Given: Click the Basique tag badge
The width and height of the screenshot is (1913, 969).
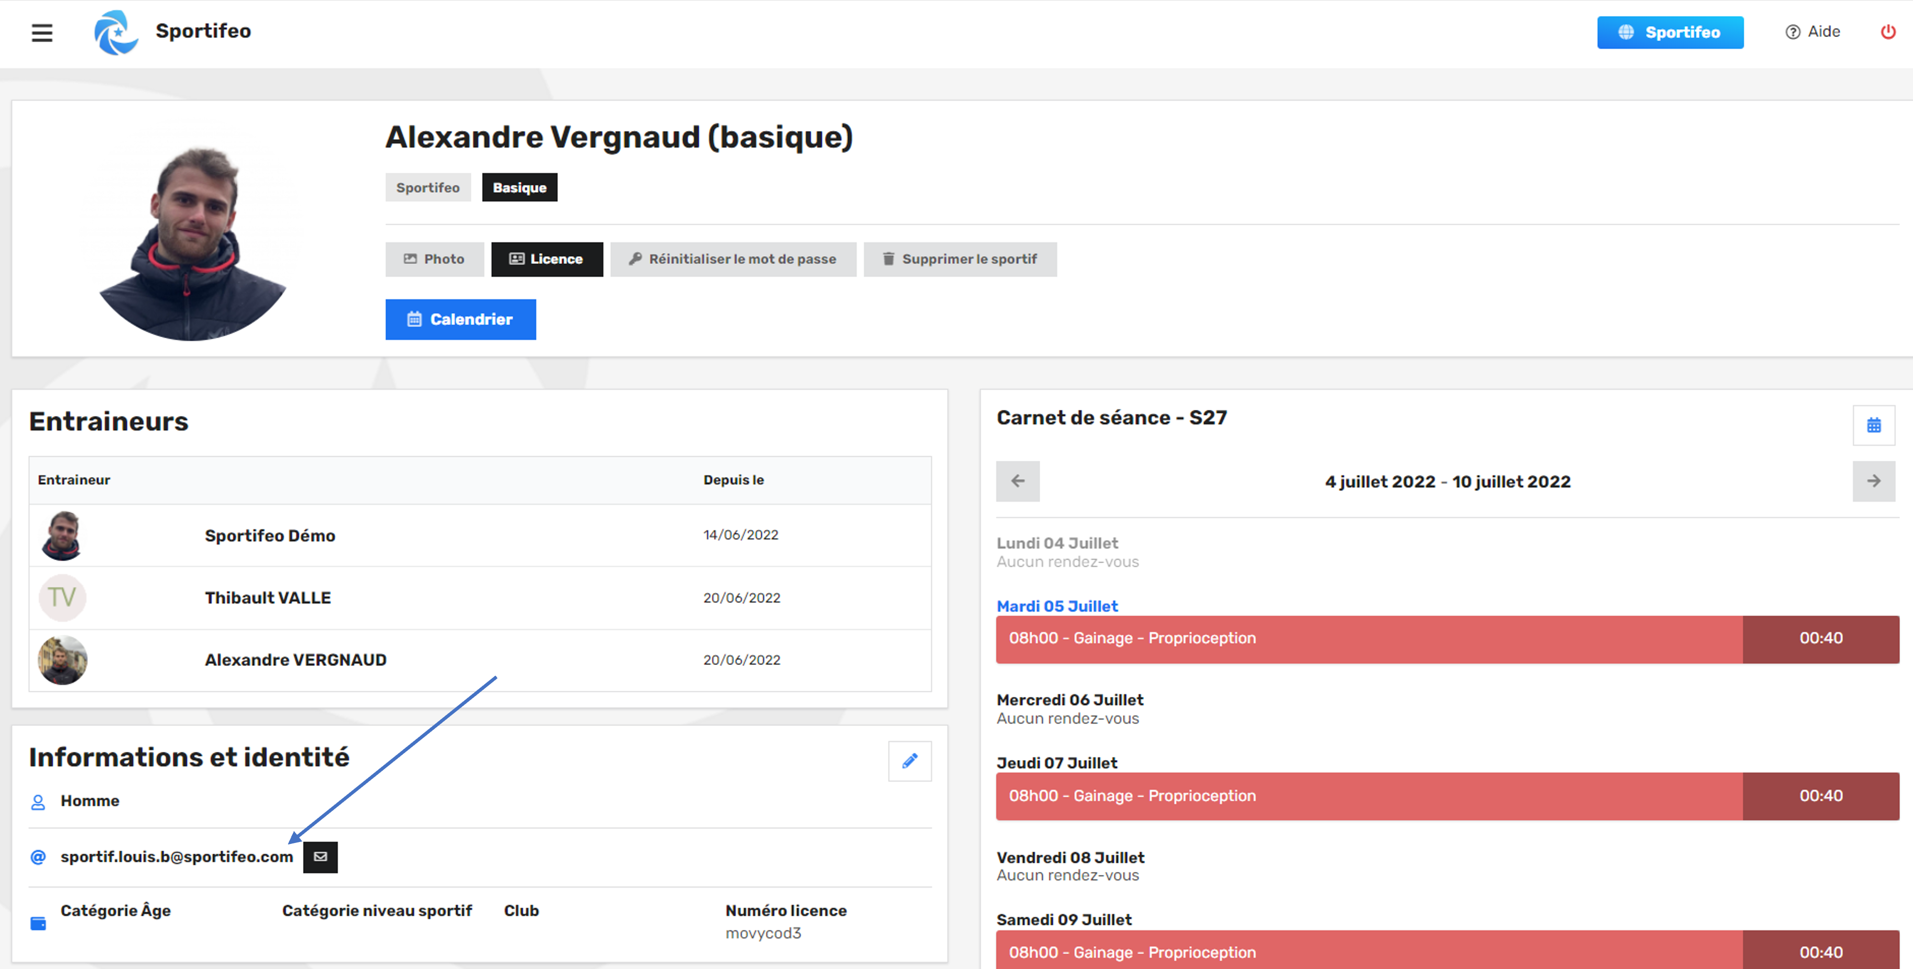Looking at the screenshot, I should (520, 187).
